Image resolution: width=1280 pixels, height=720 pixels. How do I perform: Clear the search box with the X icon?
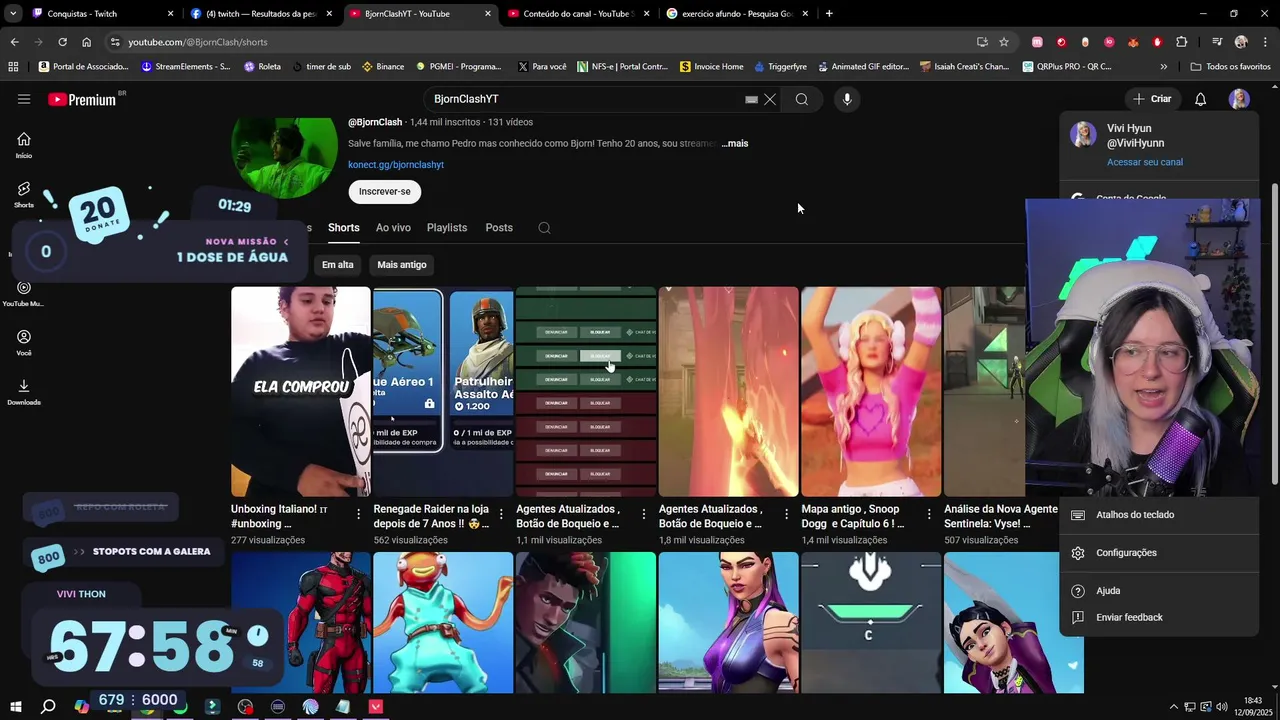pos(770,99)
